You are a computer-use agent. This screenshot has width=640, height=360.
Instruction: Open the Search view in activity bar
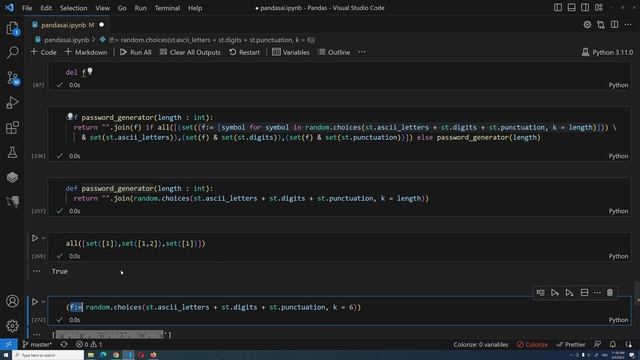click(12, 52)
